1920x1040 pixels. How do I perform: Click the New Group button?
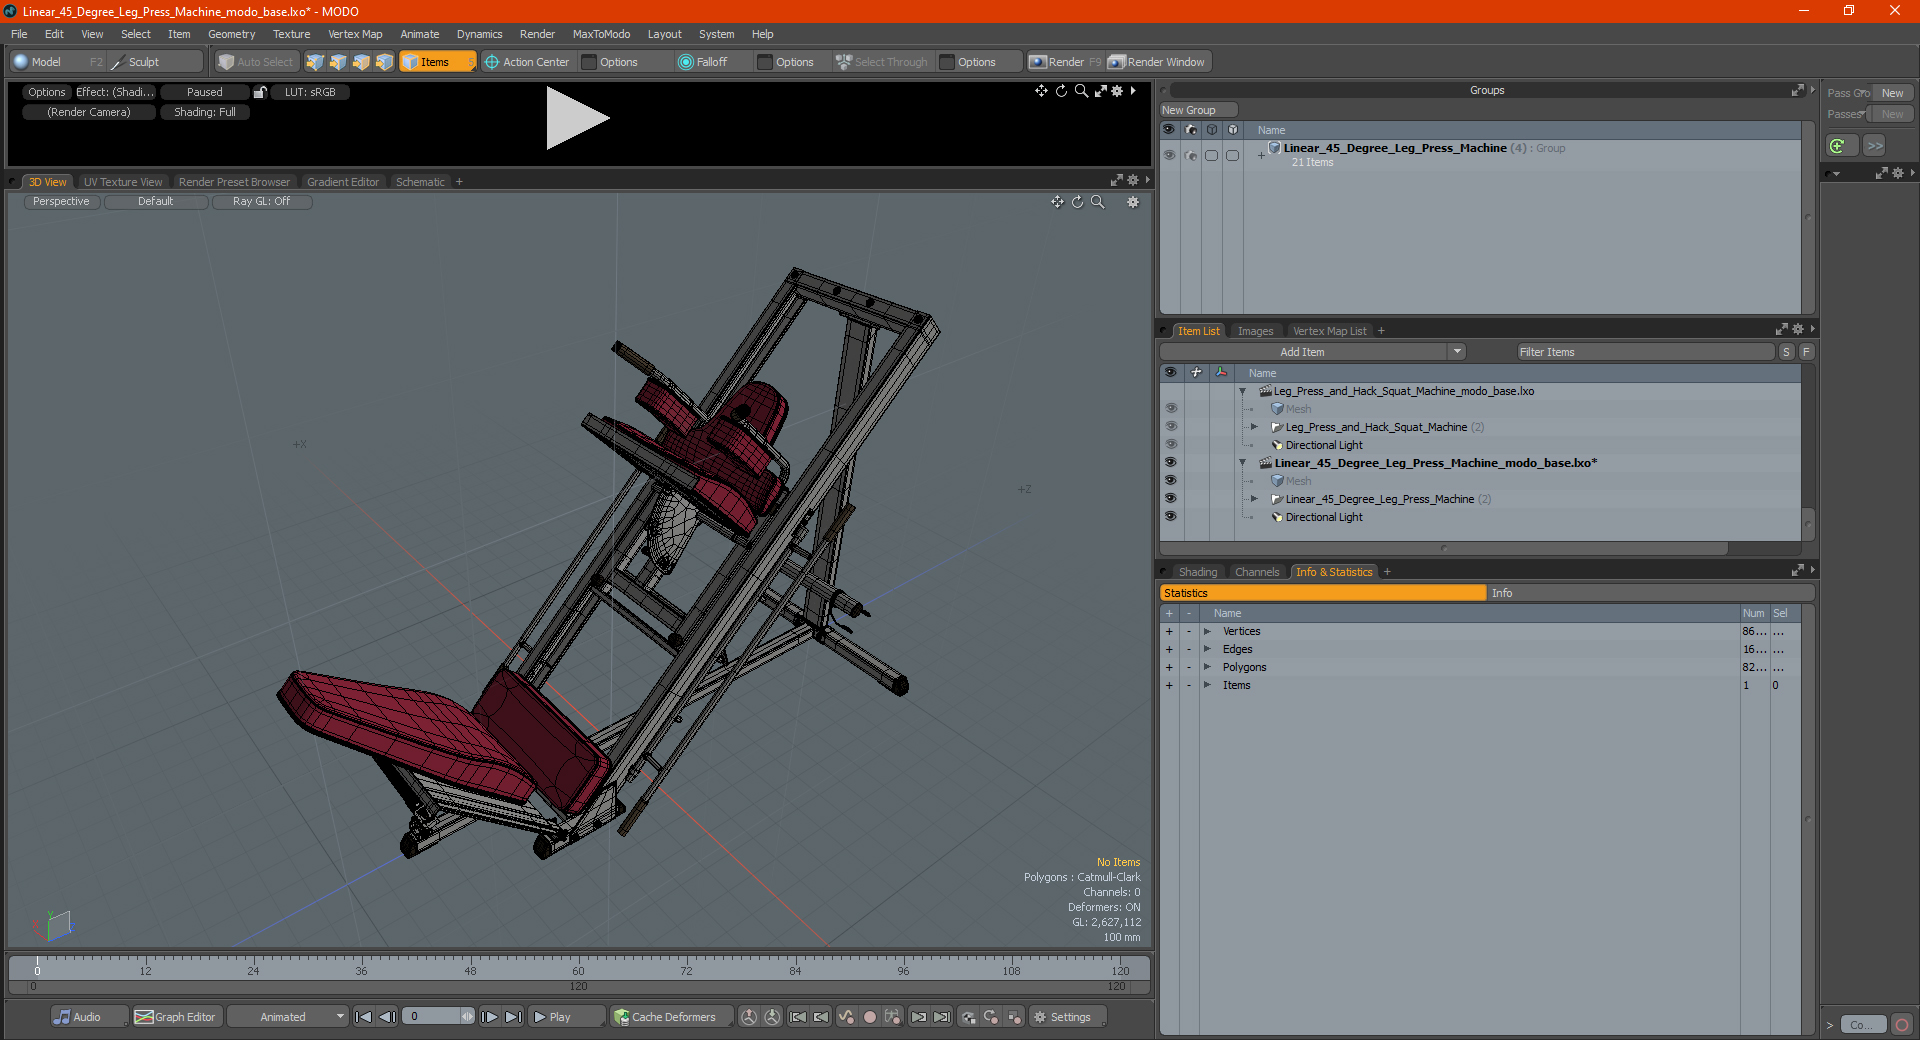(x=1198, y=110)
